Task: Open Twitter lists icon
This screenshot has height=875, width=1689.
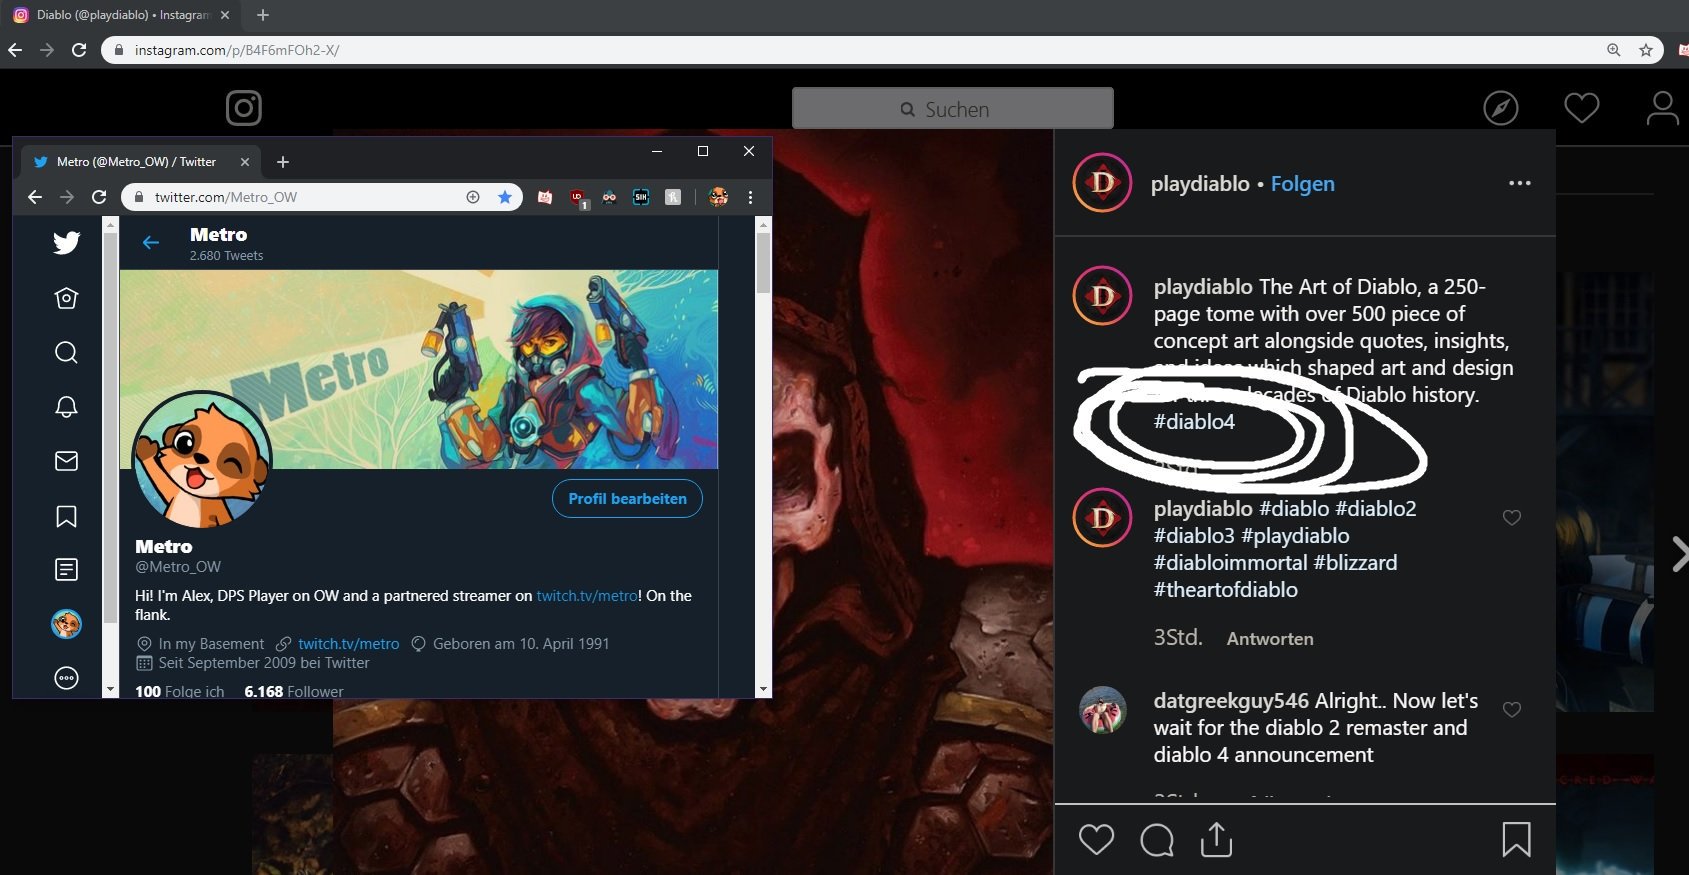Action: 66,570
